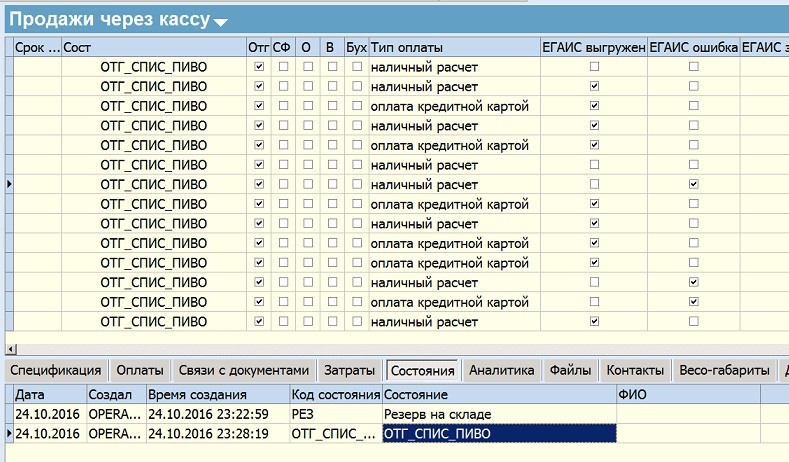789x462 pixels.
Task: Toggle ЕГАИС выгружен in the arrow-marked sales row
Action: (x=594, y=184)
